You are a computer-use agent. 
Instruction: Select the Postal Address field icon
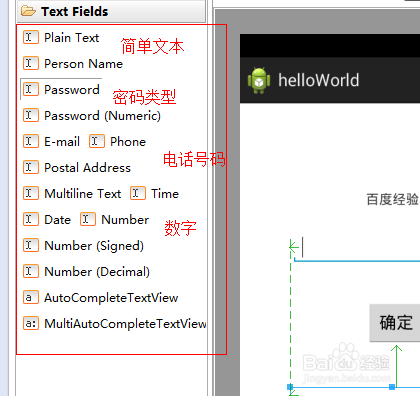[31, 167]
